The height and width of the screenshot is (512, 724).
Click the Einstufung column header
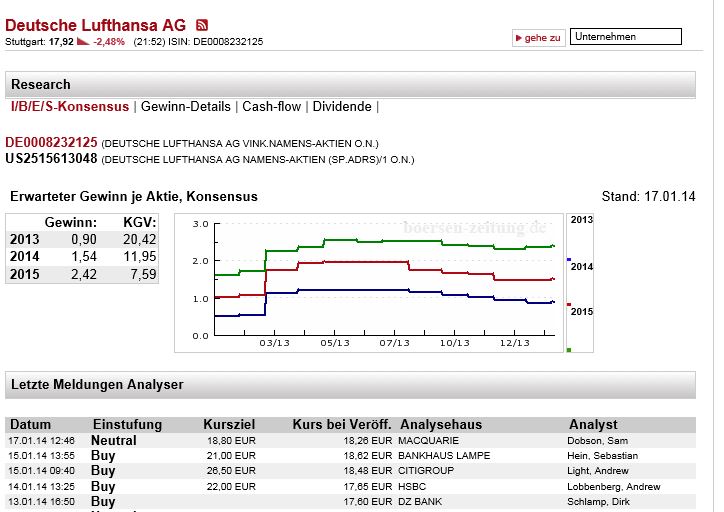point(127,424)
